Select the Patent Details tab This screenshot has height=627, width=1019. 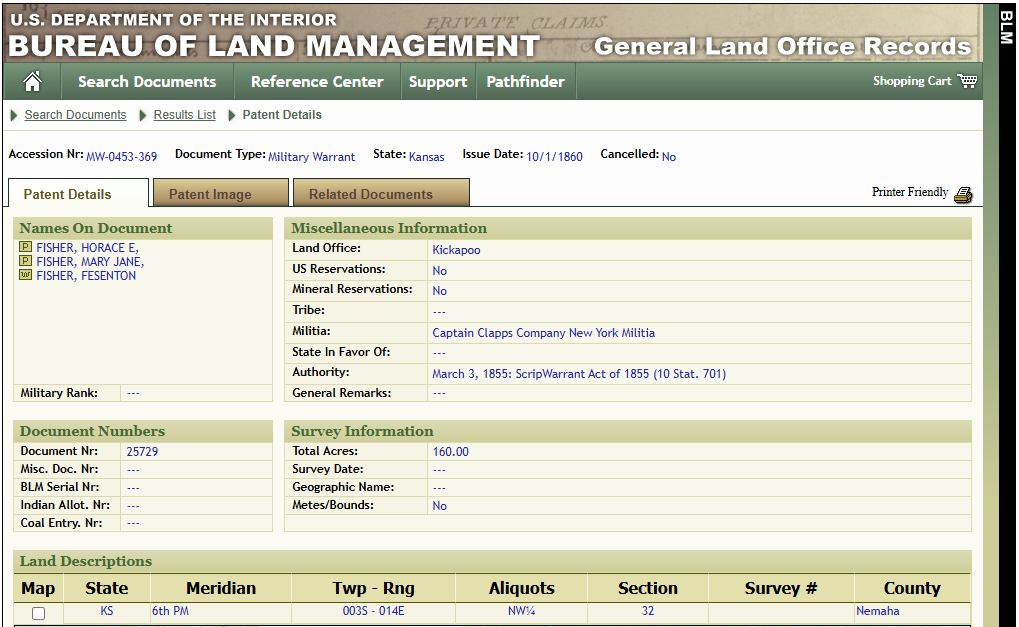click(x=67, y=194)
